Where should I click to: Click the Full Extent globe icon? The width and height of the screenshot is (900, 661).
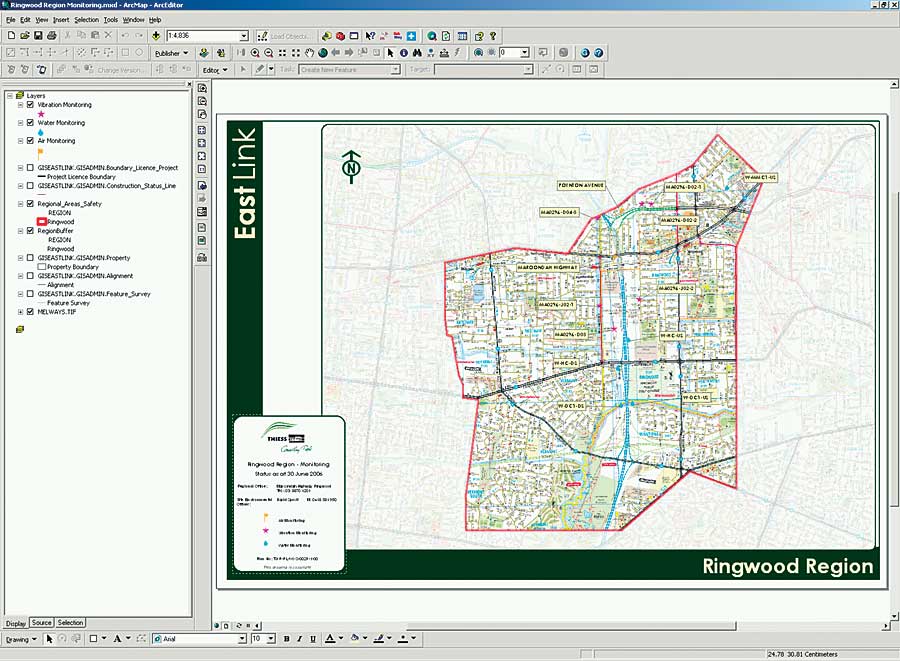(323, 52)
